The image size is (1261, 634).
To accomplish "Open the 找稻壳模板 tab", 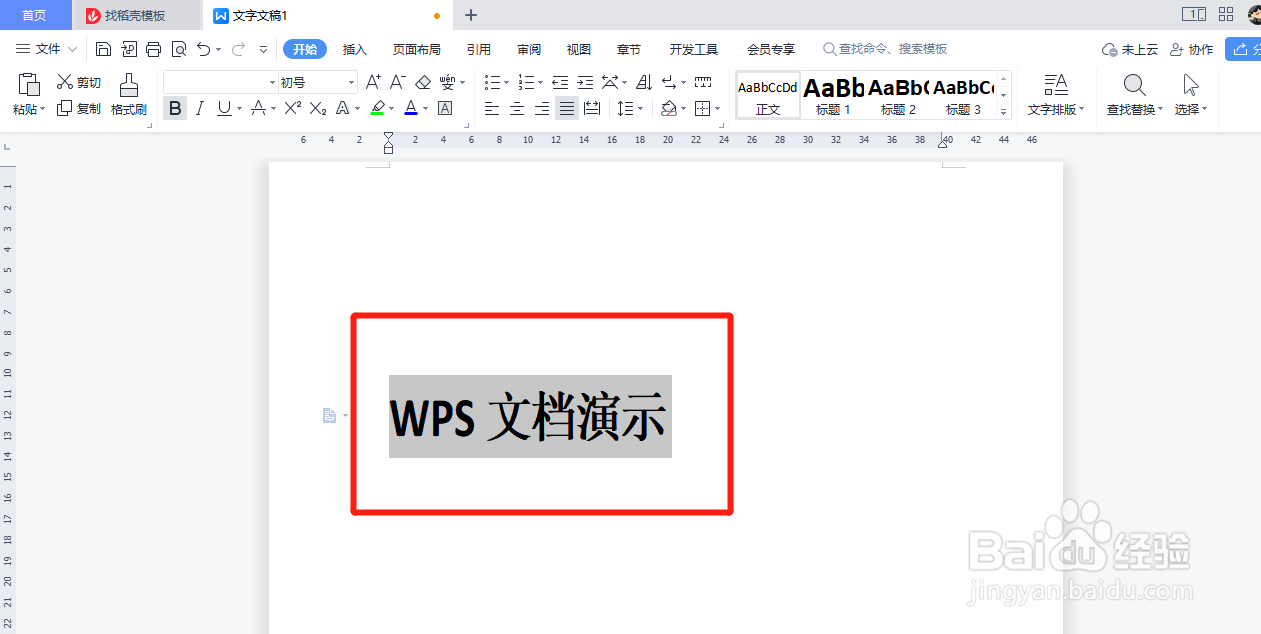I will (137, 15).
